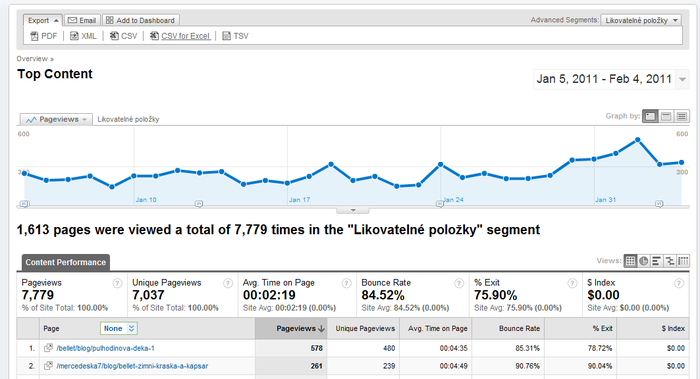Open help for Bounce Rate metric
This screenshot has height=379, width=700.
click(x=459, y=283)
